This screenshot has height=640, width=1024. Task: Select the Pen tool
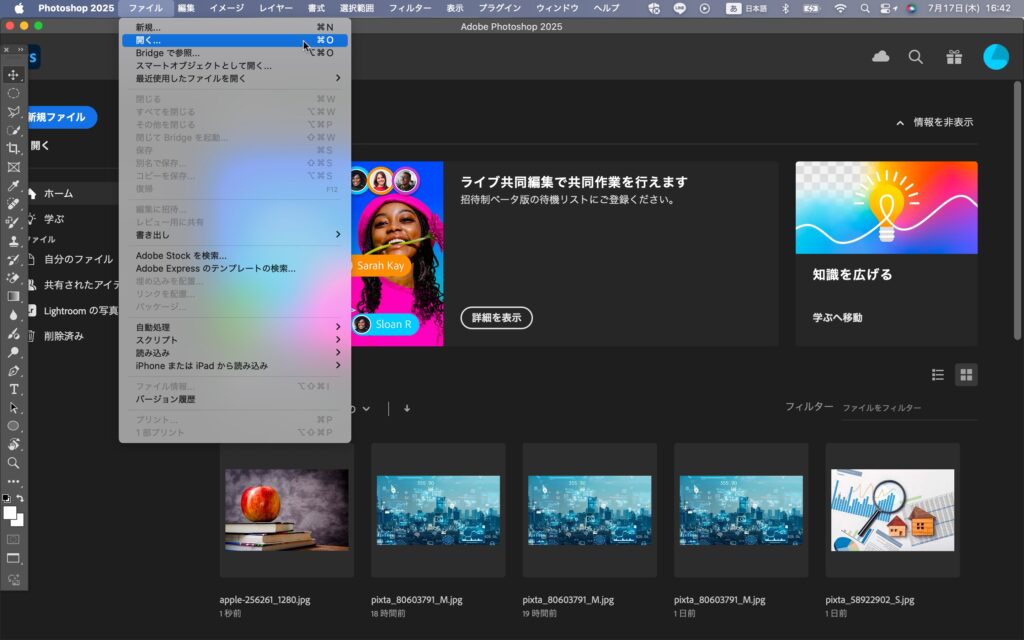click(x=13, y=370)
